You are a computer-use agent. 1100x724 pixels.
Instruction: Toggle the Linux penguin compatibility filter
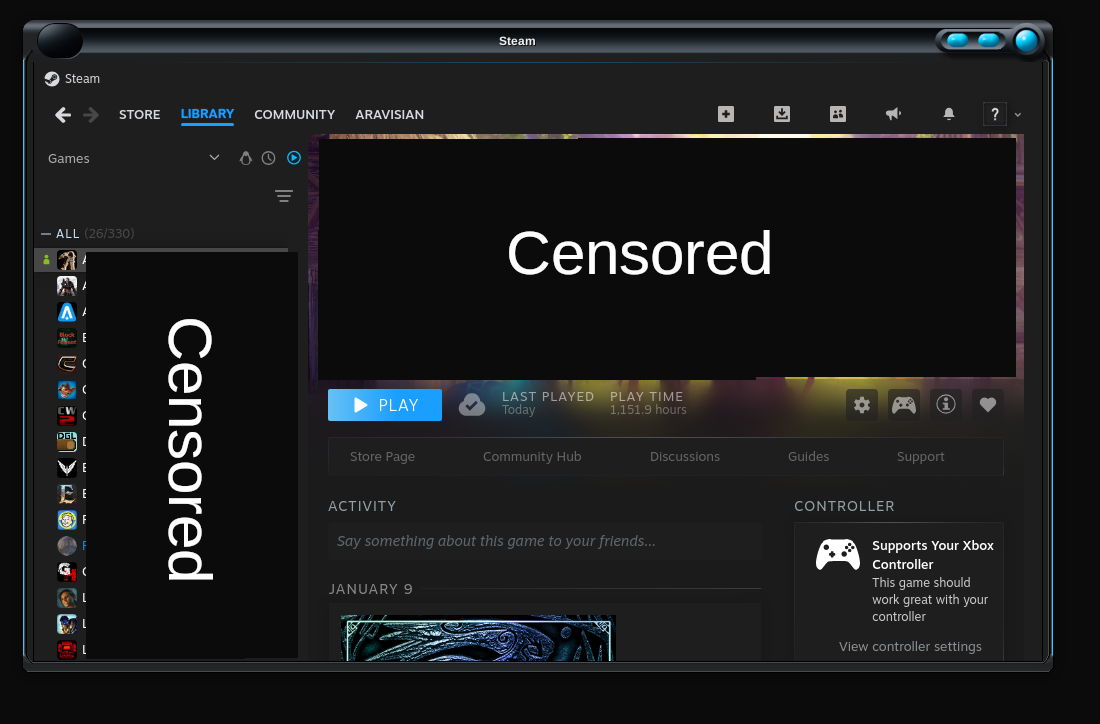pos(245,158)
